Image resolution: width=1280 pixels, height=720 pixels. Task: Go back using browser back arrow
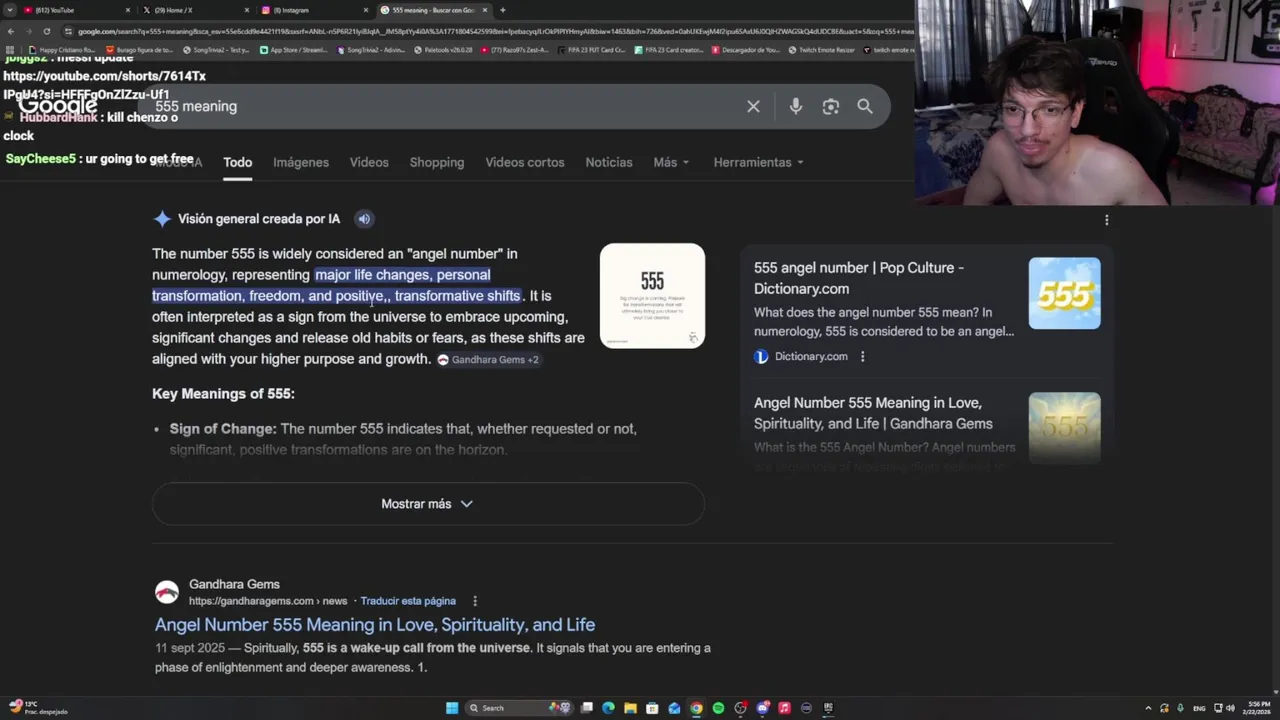pyautogui.click(x=10, y=31)
